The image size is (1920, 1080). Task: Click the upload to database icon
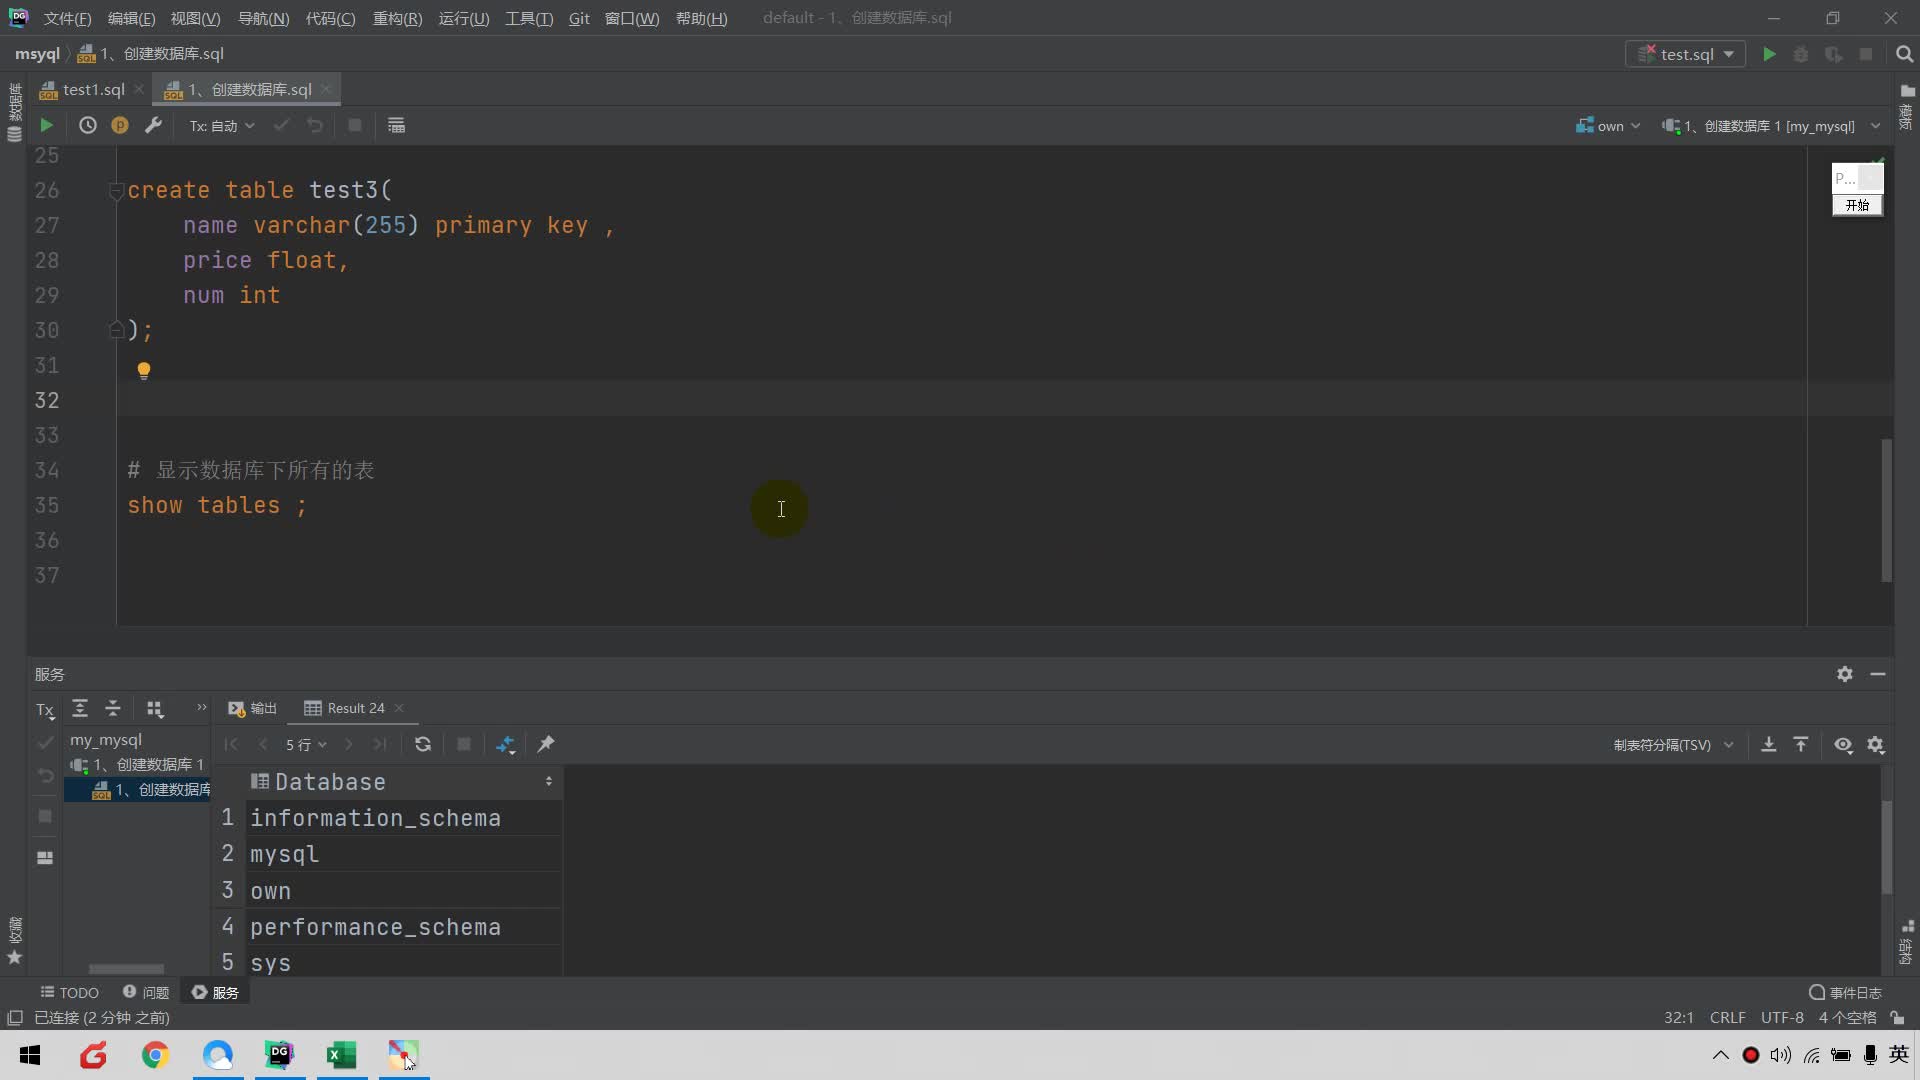tap(1801, 744)
